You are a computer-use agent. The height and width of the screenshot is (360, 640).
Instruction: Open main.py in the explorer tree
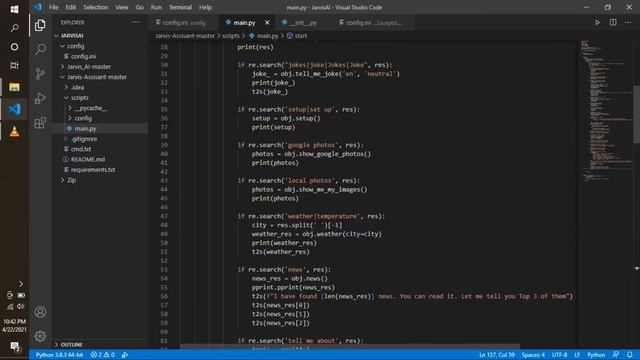click(x=85, y=129)
